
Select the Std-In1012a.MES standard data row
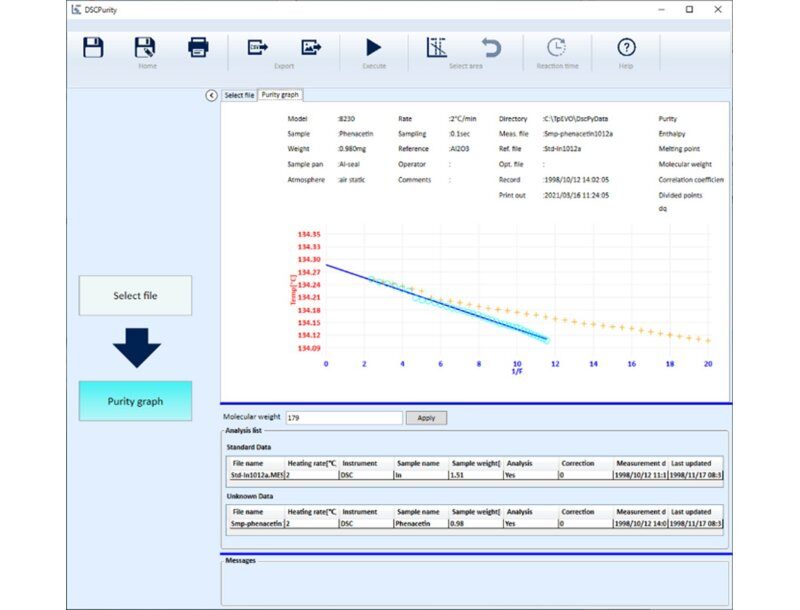click(257, 476)
